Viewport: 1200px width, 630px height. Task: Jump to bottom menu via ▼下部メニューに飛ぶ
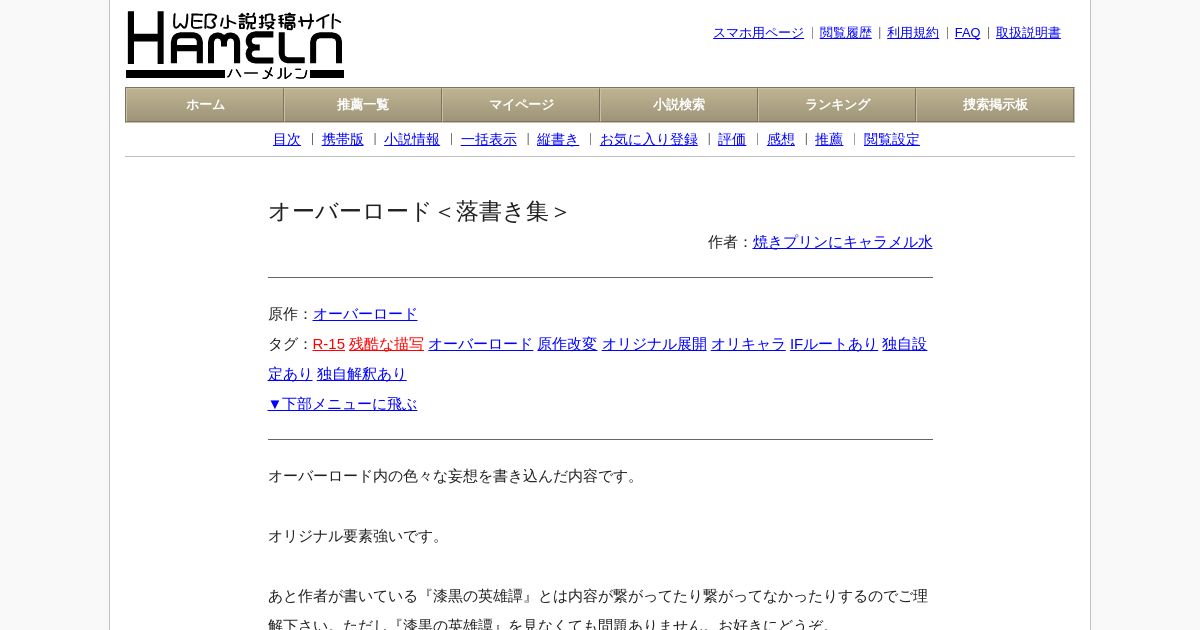click(342, 404)
